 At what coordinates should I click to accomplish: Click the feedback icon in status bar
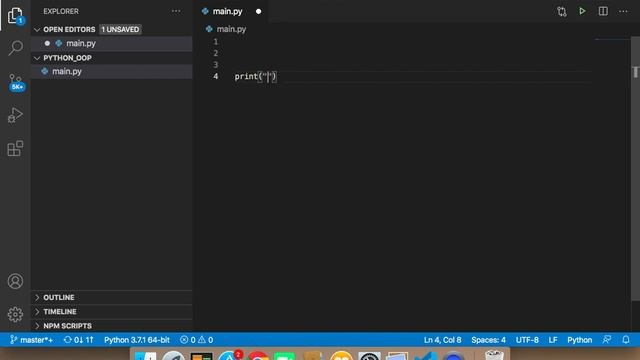[x=607, y=340]
